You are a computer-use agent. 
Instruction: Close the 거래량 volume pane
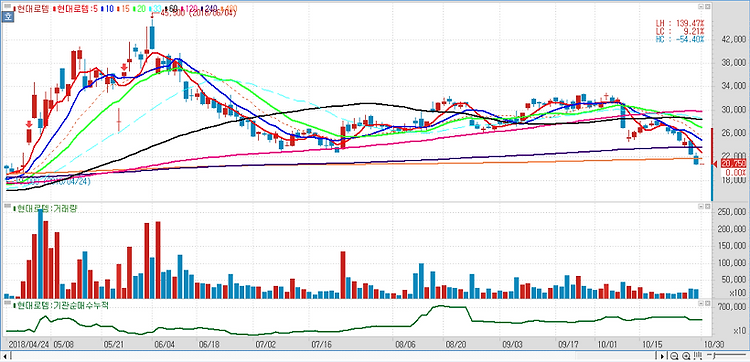click(707, 207)
